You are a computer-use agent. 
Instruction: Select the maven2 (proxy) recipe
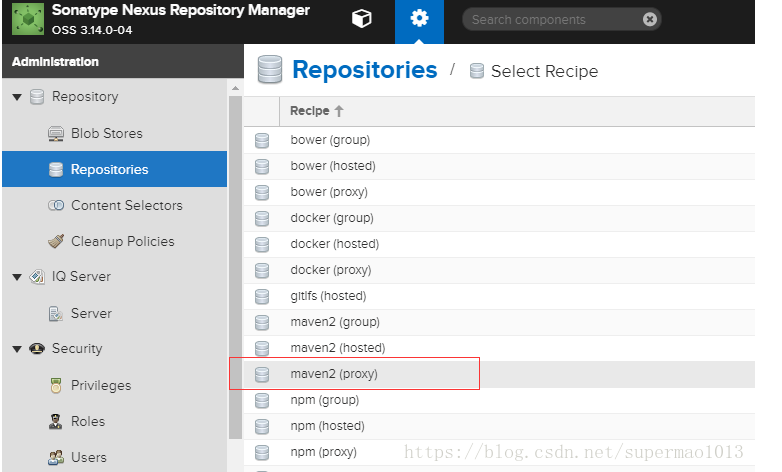[x=499, y=374]
